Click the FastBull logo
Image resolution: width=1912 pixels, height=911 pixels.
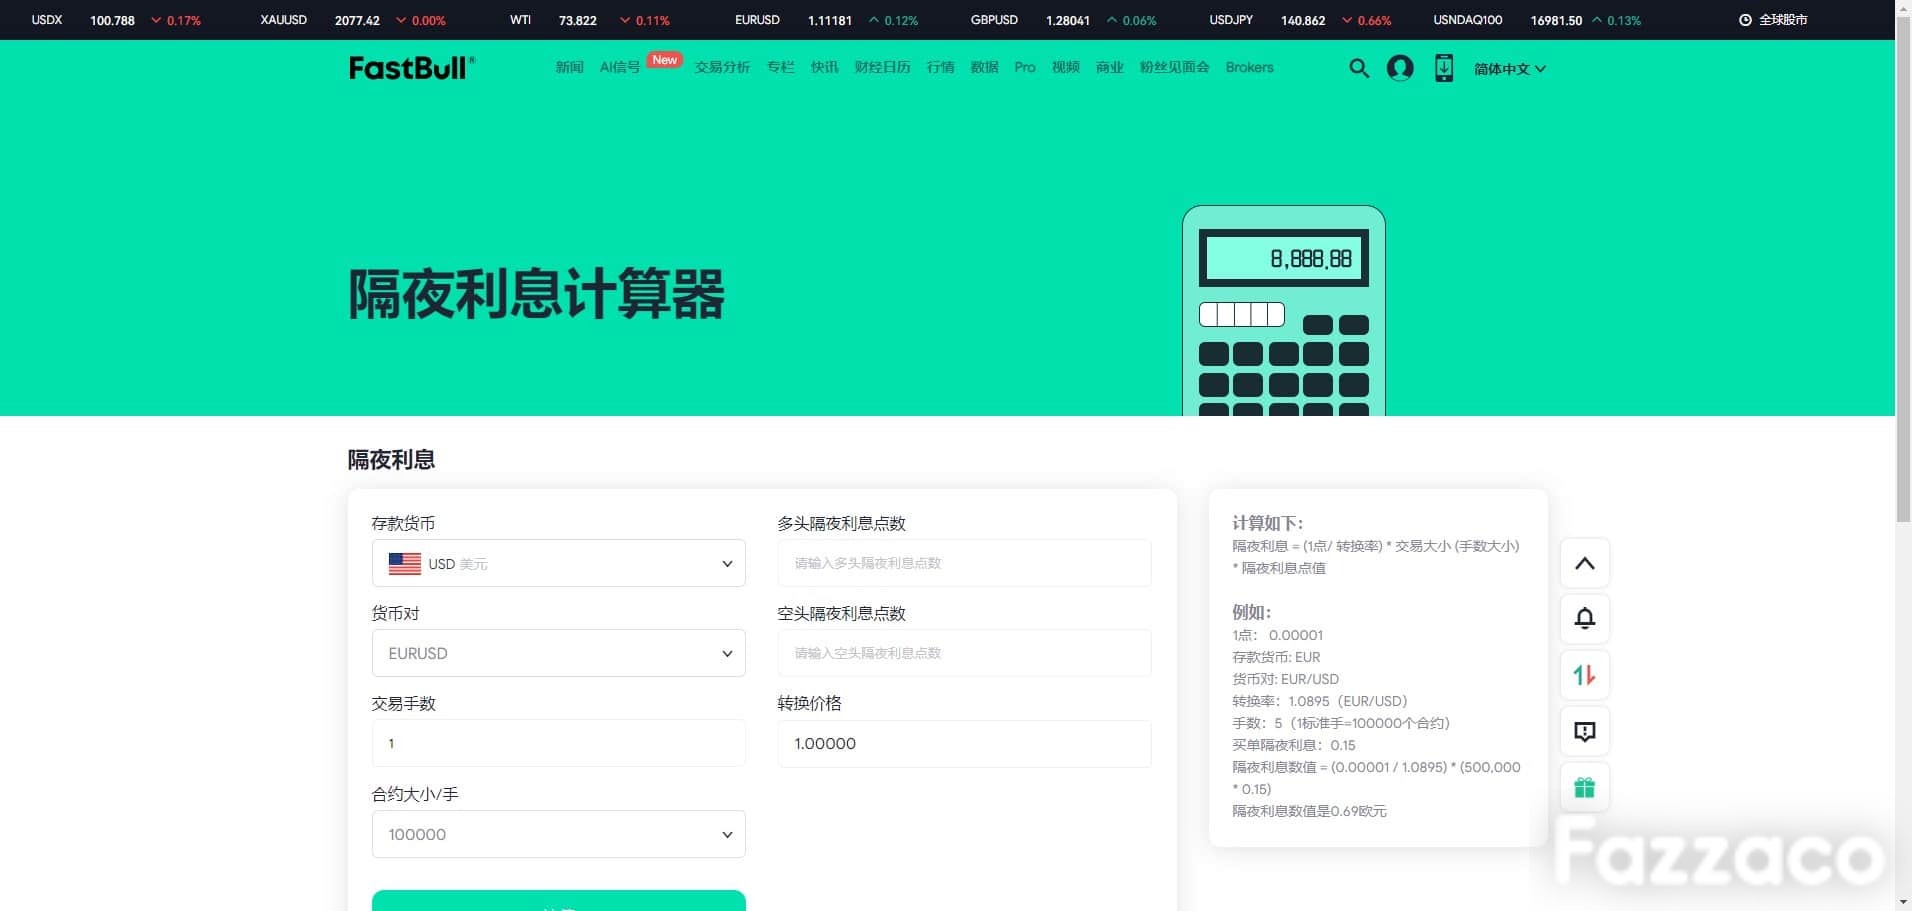click(412, 68)
